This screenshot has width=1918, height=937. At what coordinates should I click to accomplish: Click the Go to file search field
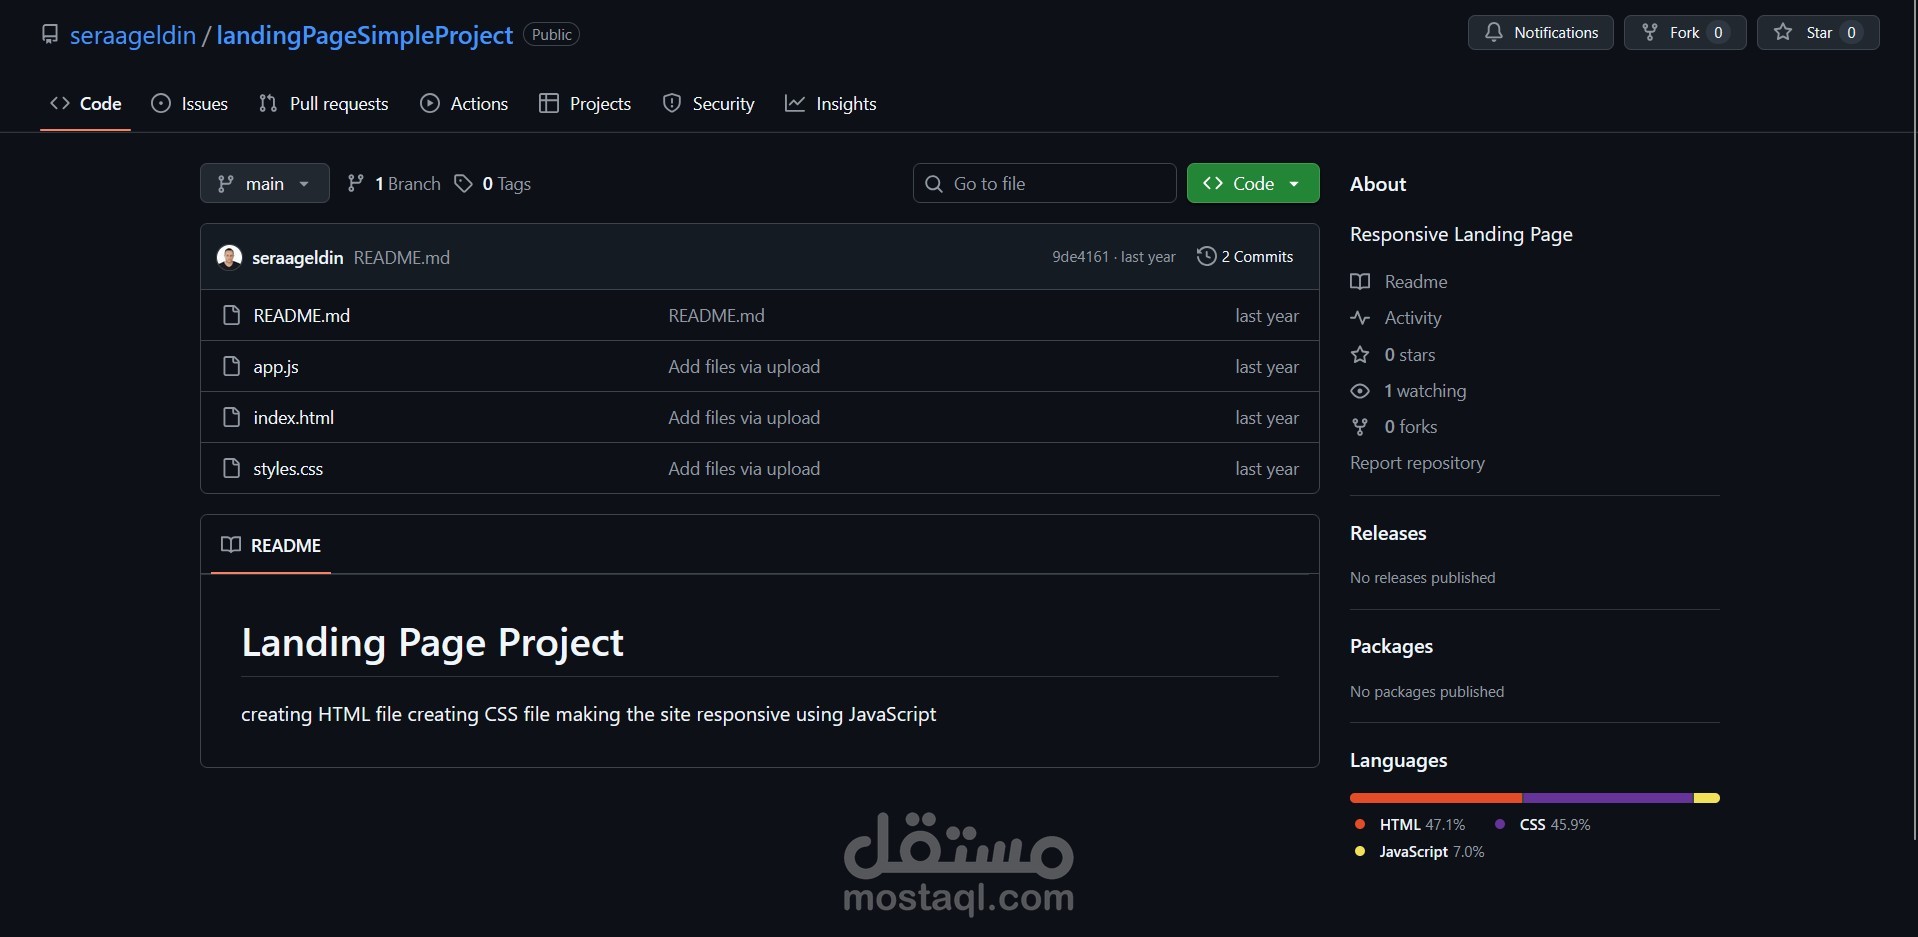point(1044,183)
